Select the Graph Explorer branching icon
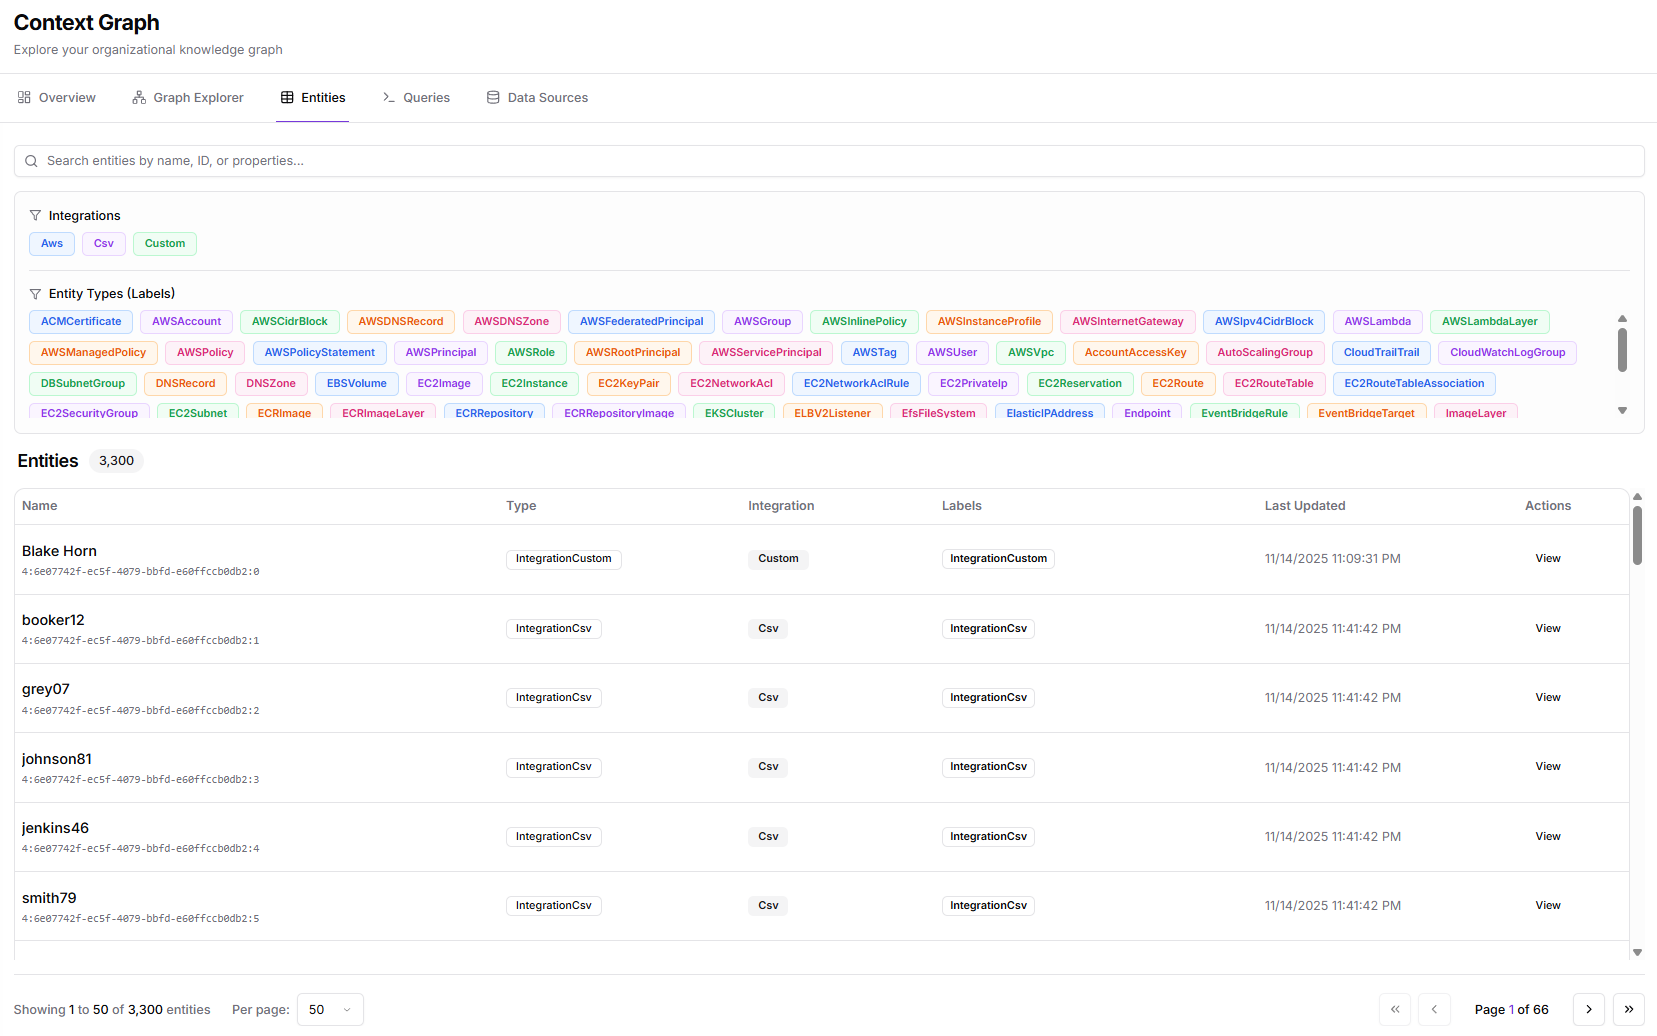Viewport: 1657px width, 1036px height. pyautogui.click(x=138, y=97)
